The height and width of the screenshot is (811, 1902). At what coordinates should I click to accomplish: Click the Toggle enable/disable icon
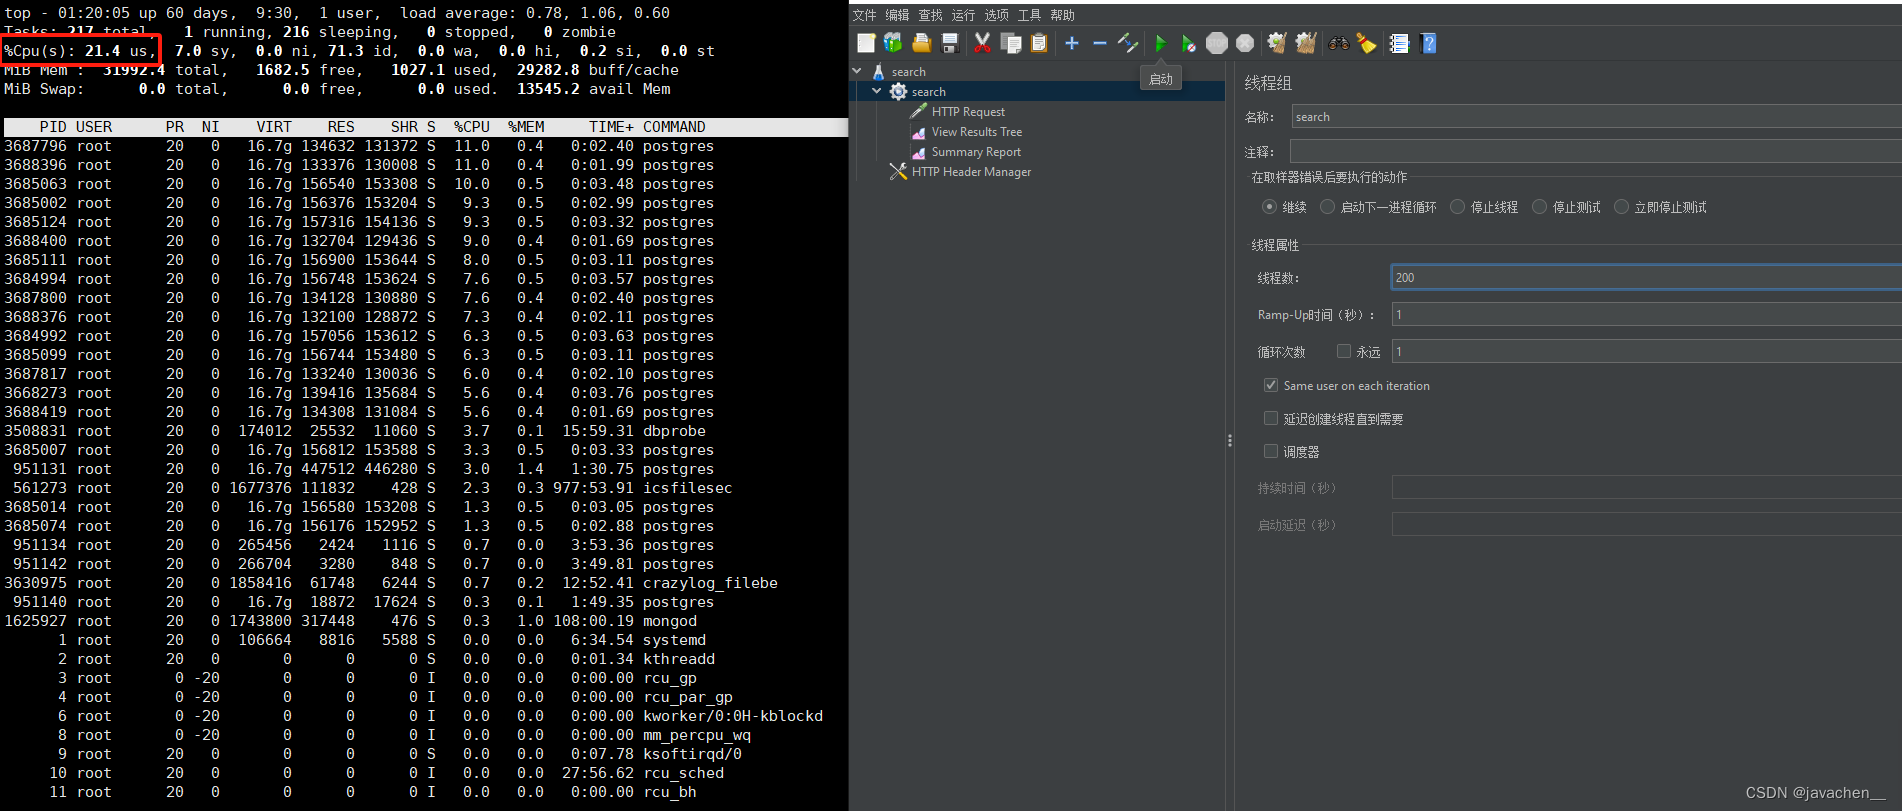tap(1128, 43)
